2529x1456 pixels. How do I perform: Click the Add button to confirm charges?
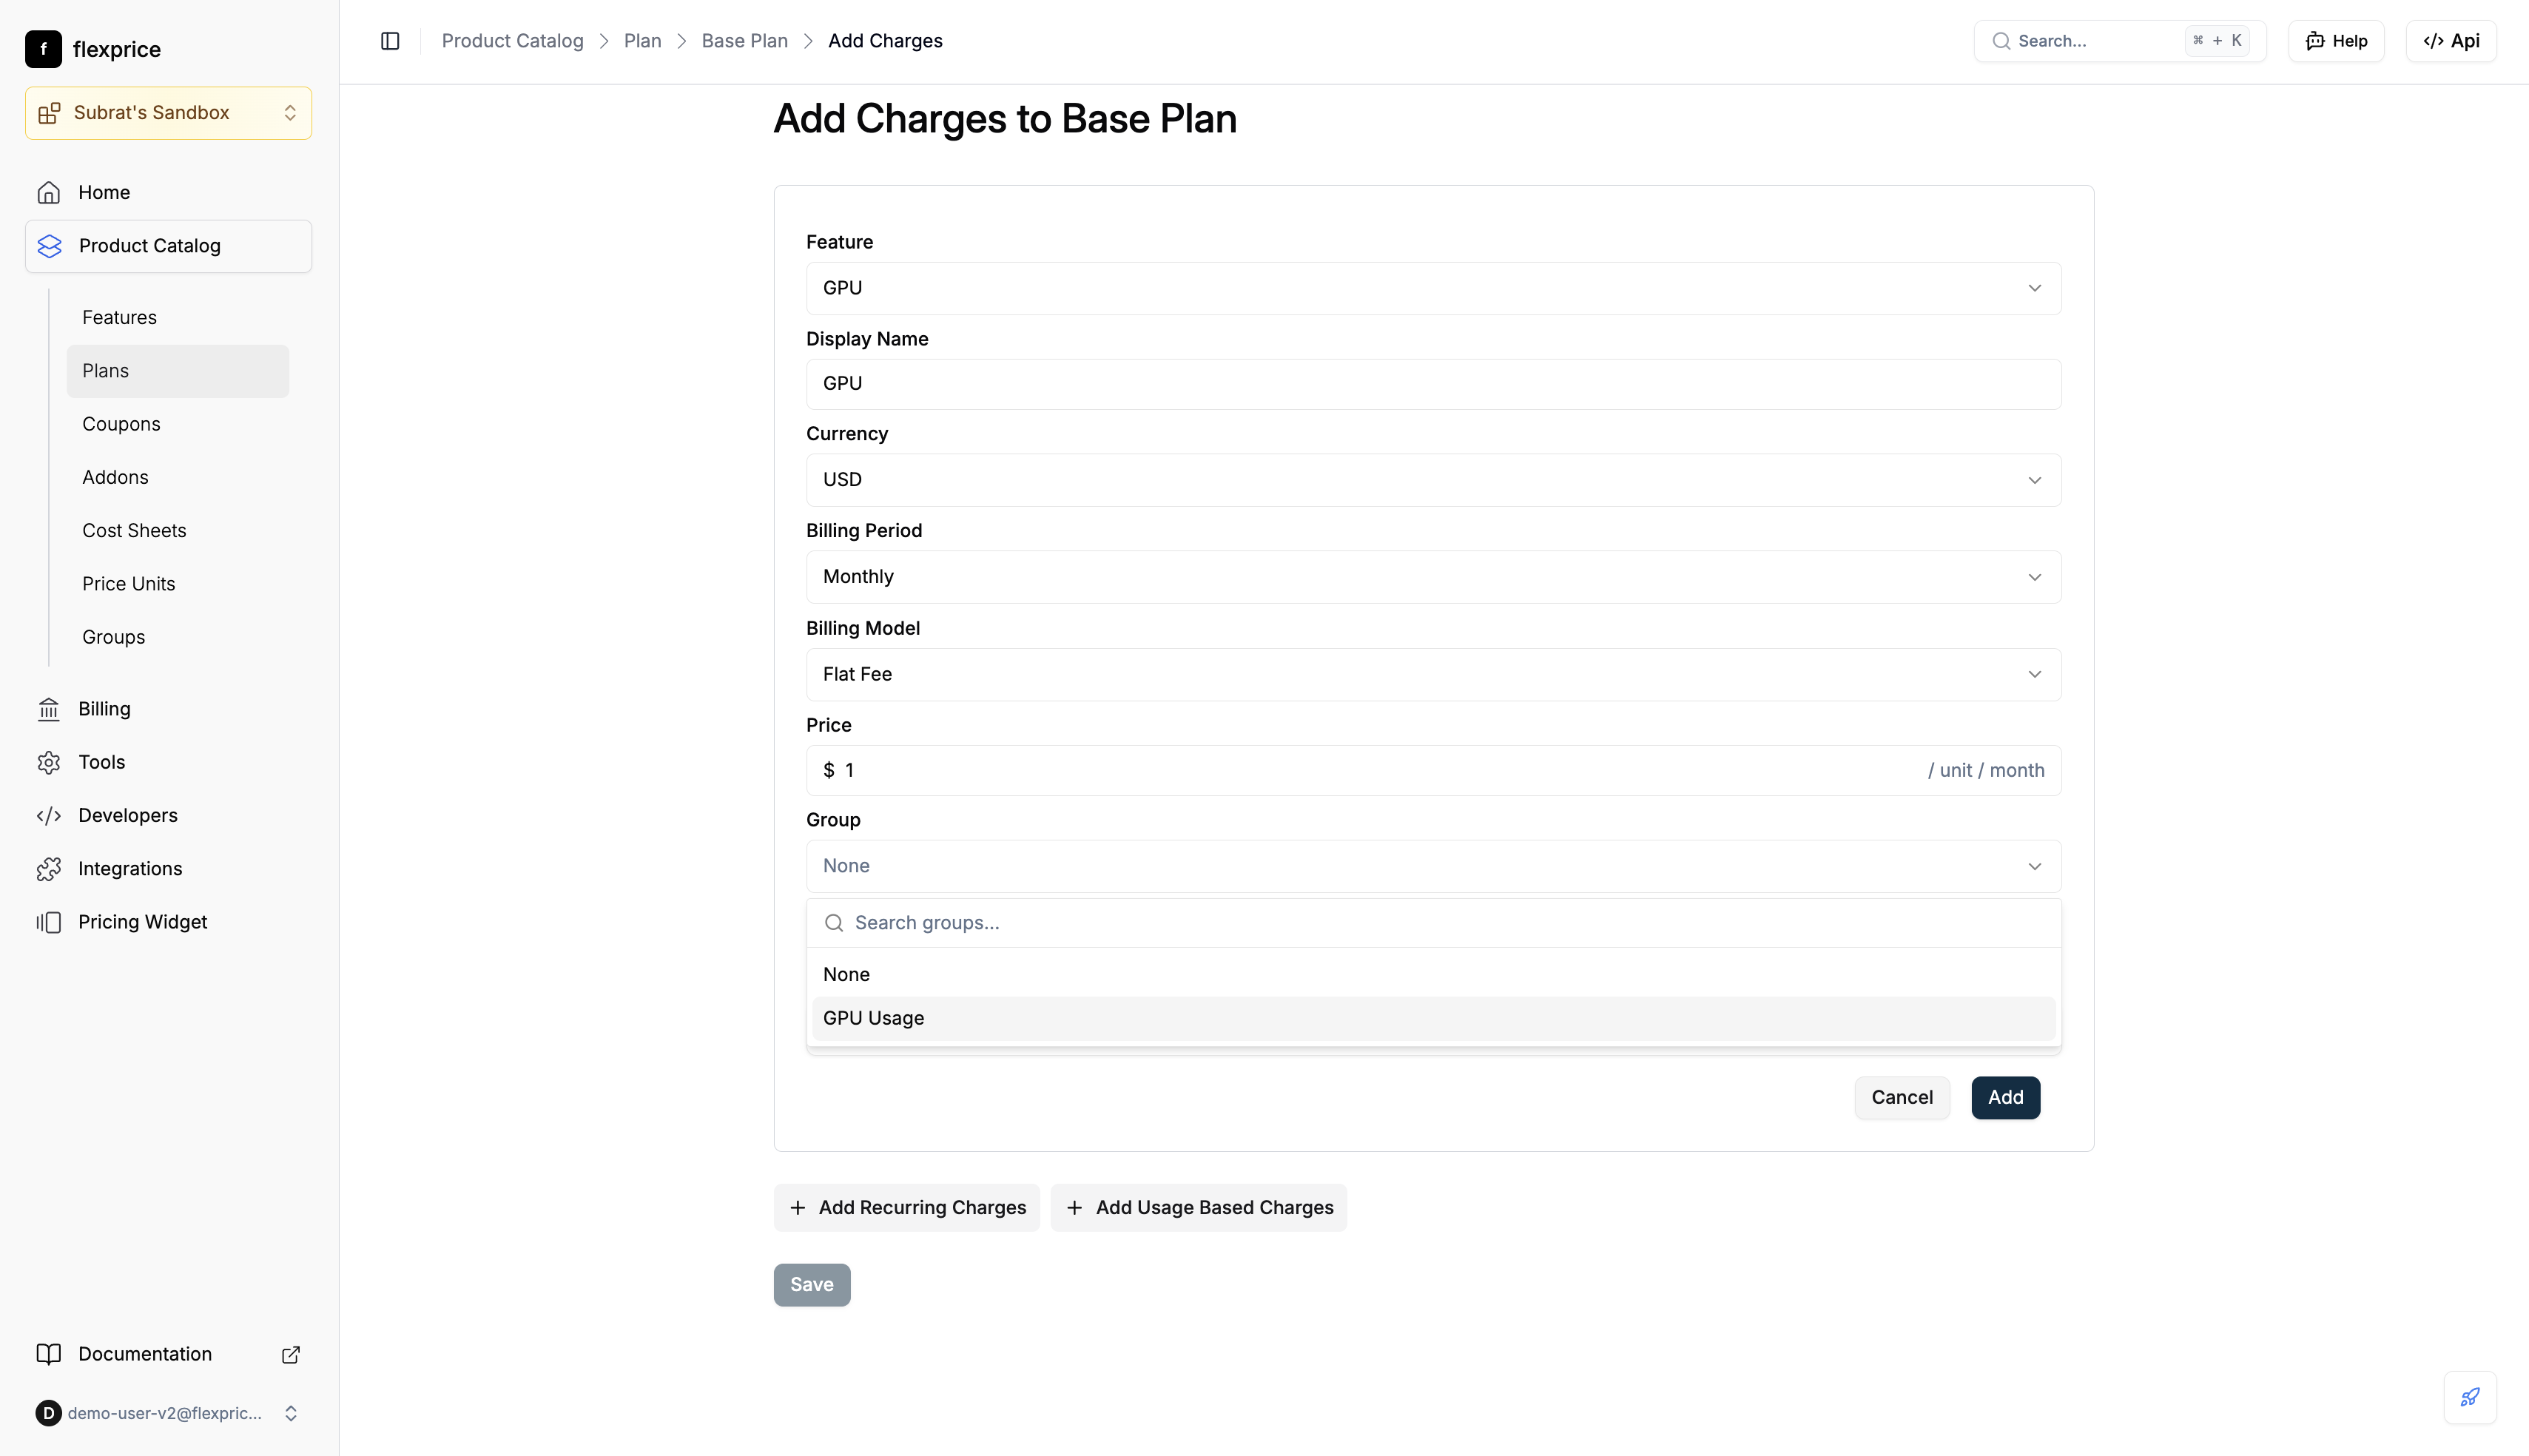[x=2005, y=1097]
